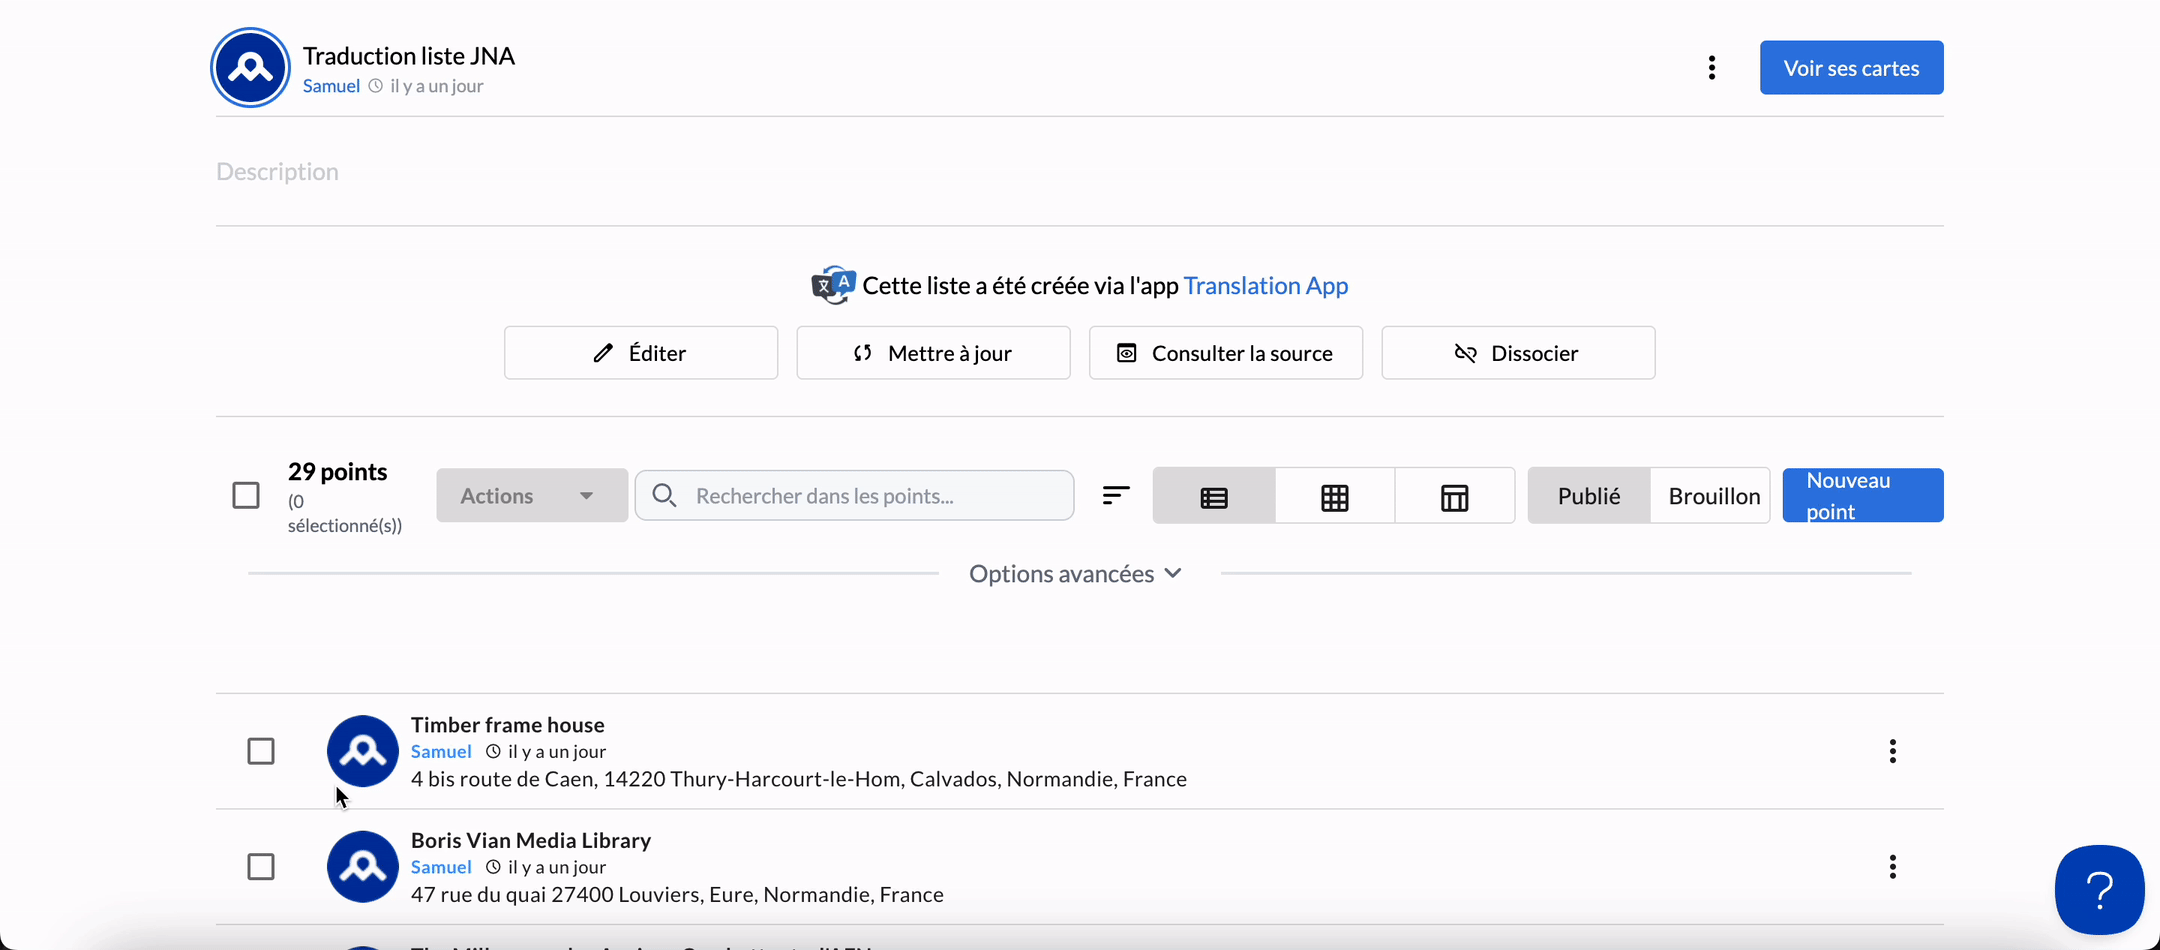Open the help question mark bubble
The height and width of the screenshot is (950, 2160).
[x=2099, y=889]
